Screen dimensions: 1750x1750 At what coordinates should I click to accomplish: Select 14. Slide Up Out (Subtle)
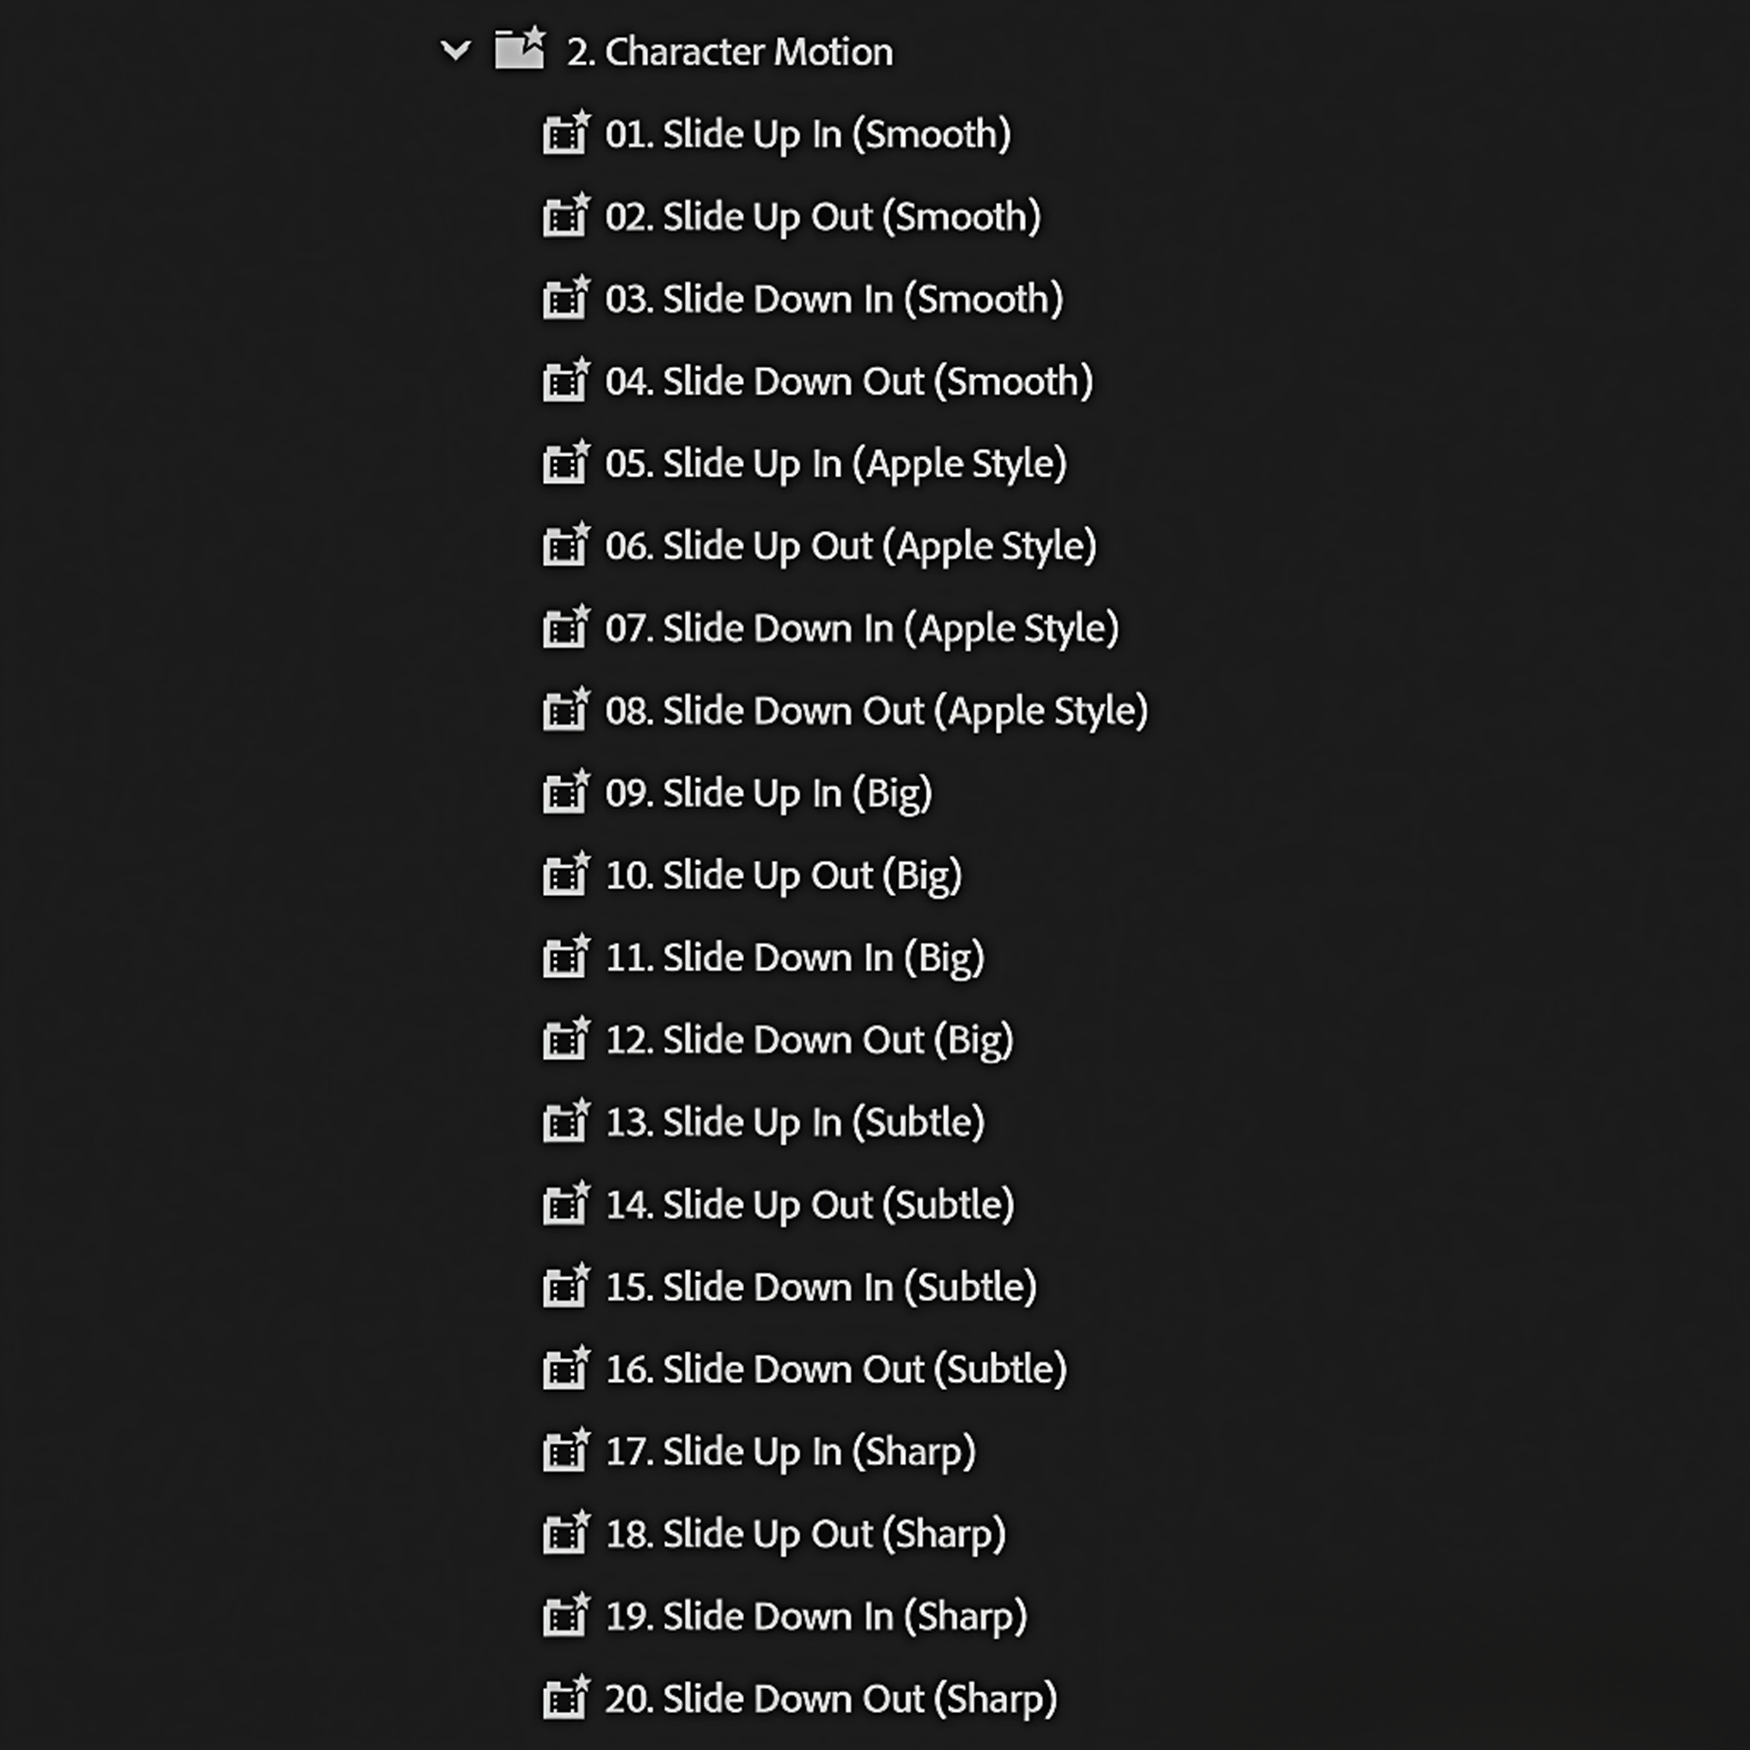coord(810,1204)
